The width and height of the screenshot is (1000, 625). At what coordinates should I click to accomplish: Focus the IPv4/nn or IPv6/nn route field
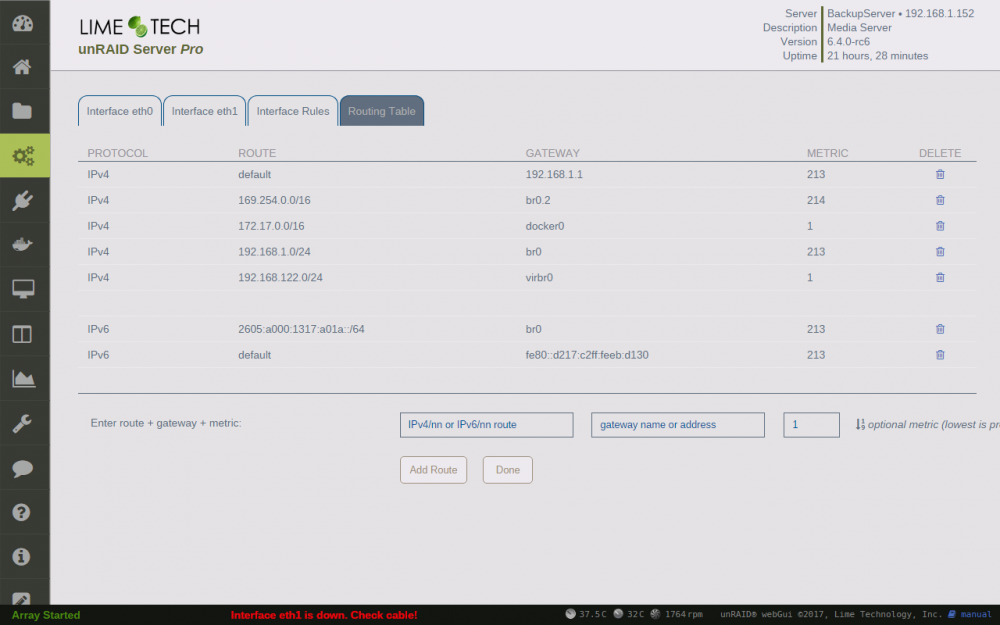[x=487, y=425]
